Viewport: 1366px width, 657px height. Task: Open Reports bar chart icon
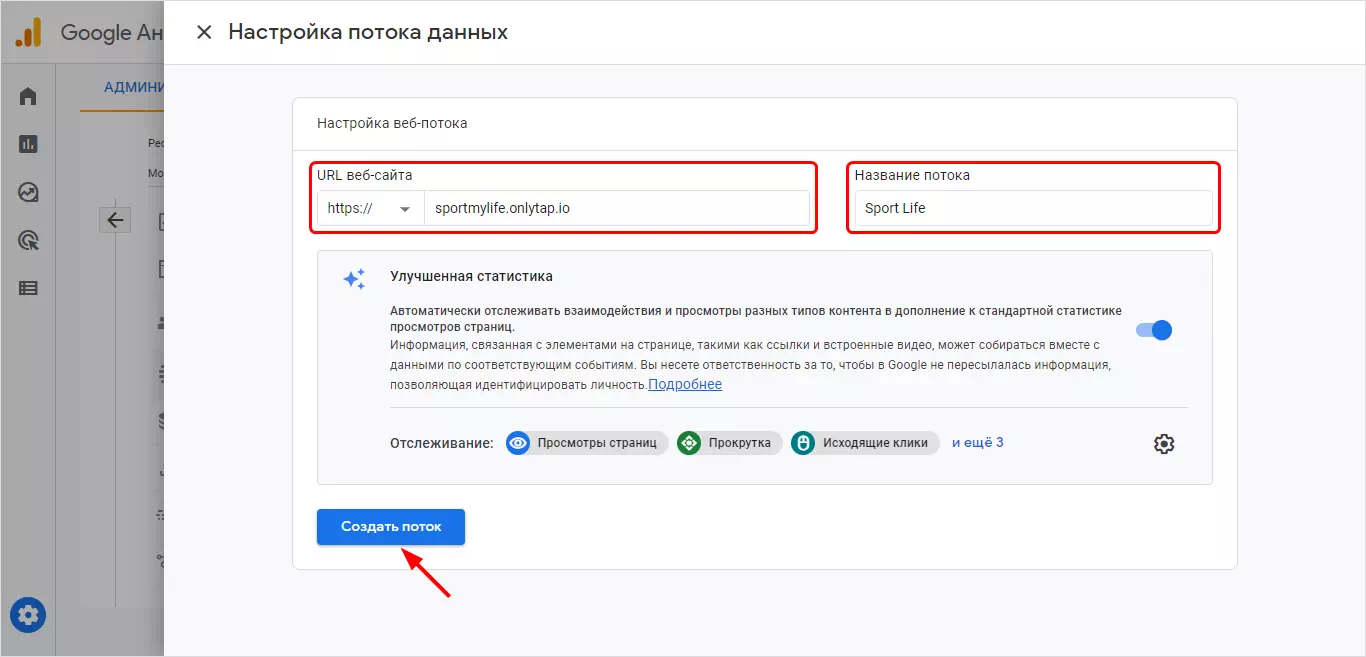click(x=28, y=144)
